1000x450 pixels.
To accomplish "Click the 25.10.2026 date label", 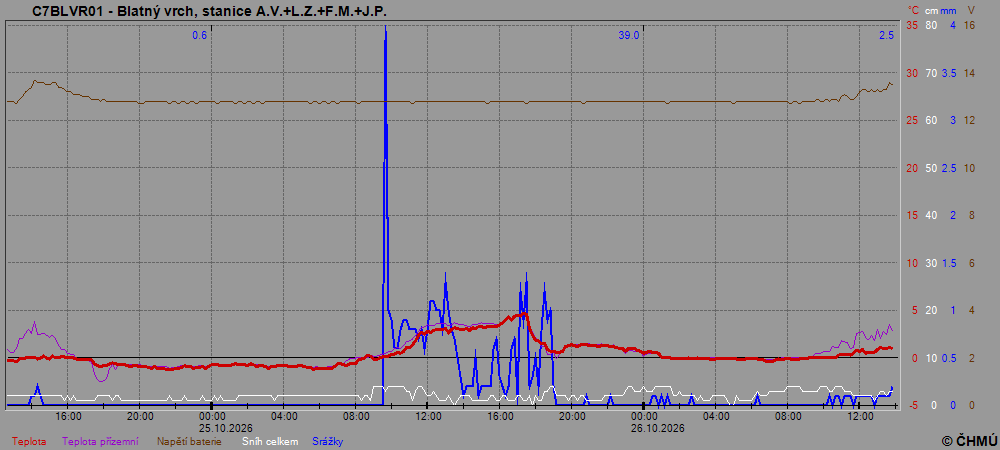I will (212, 429).
